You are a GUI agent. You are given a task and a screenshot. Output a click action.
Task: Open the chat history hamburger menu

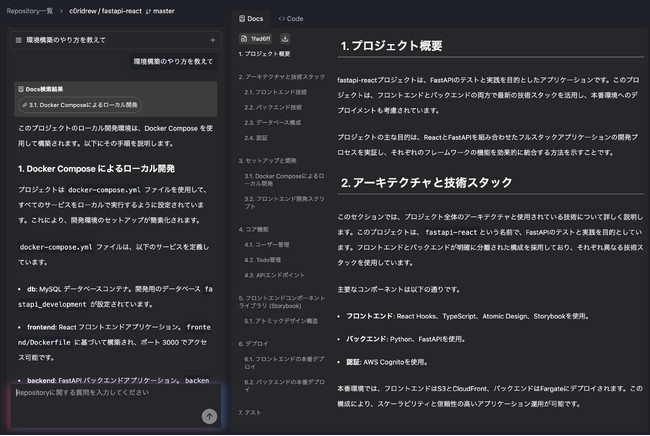point(18,40)
